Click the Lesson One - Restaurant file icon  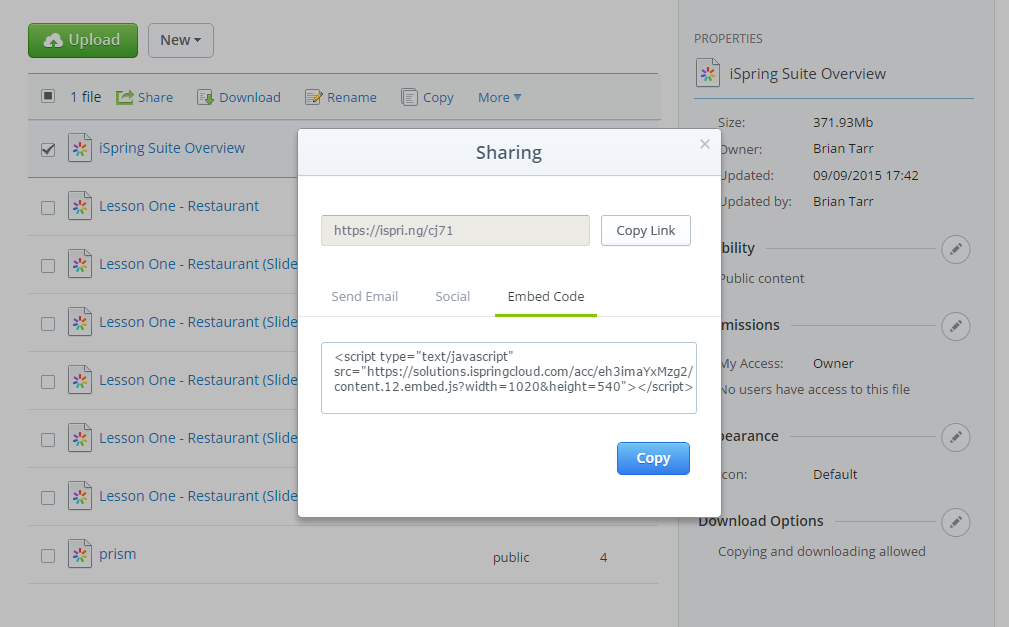80,206
